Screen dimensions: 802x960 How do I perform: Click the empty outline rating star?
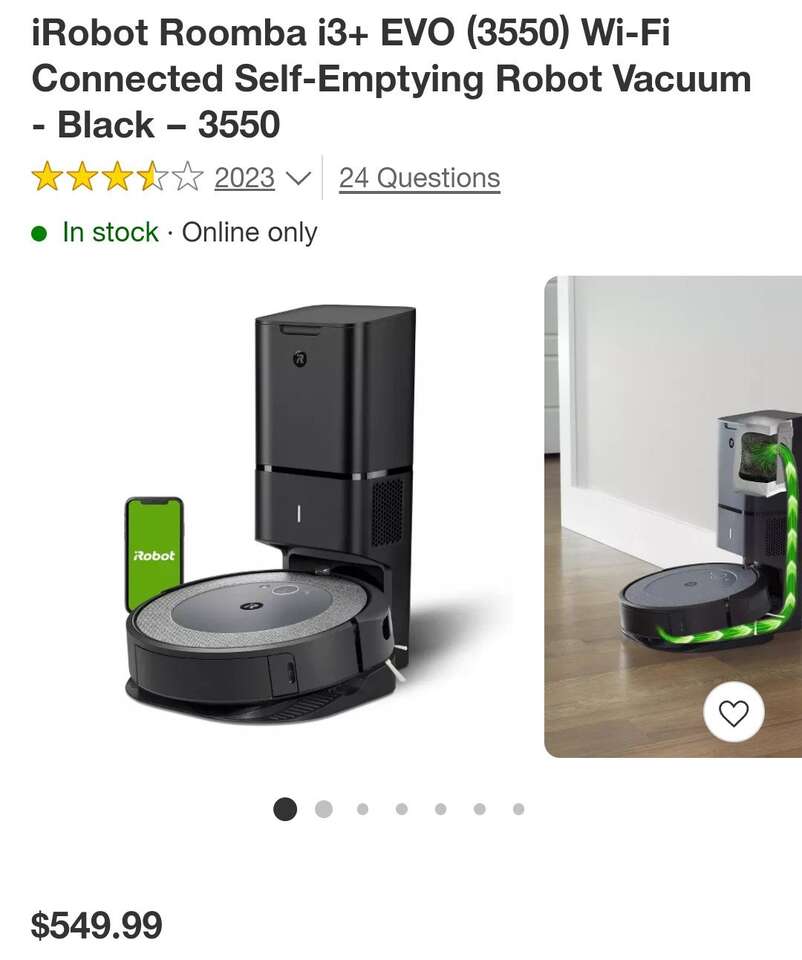point(187,178)
